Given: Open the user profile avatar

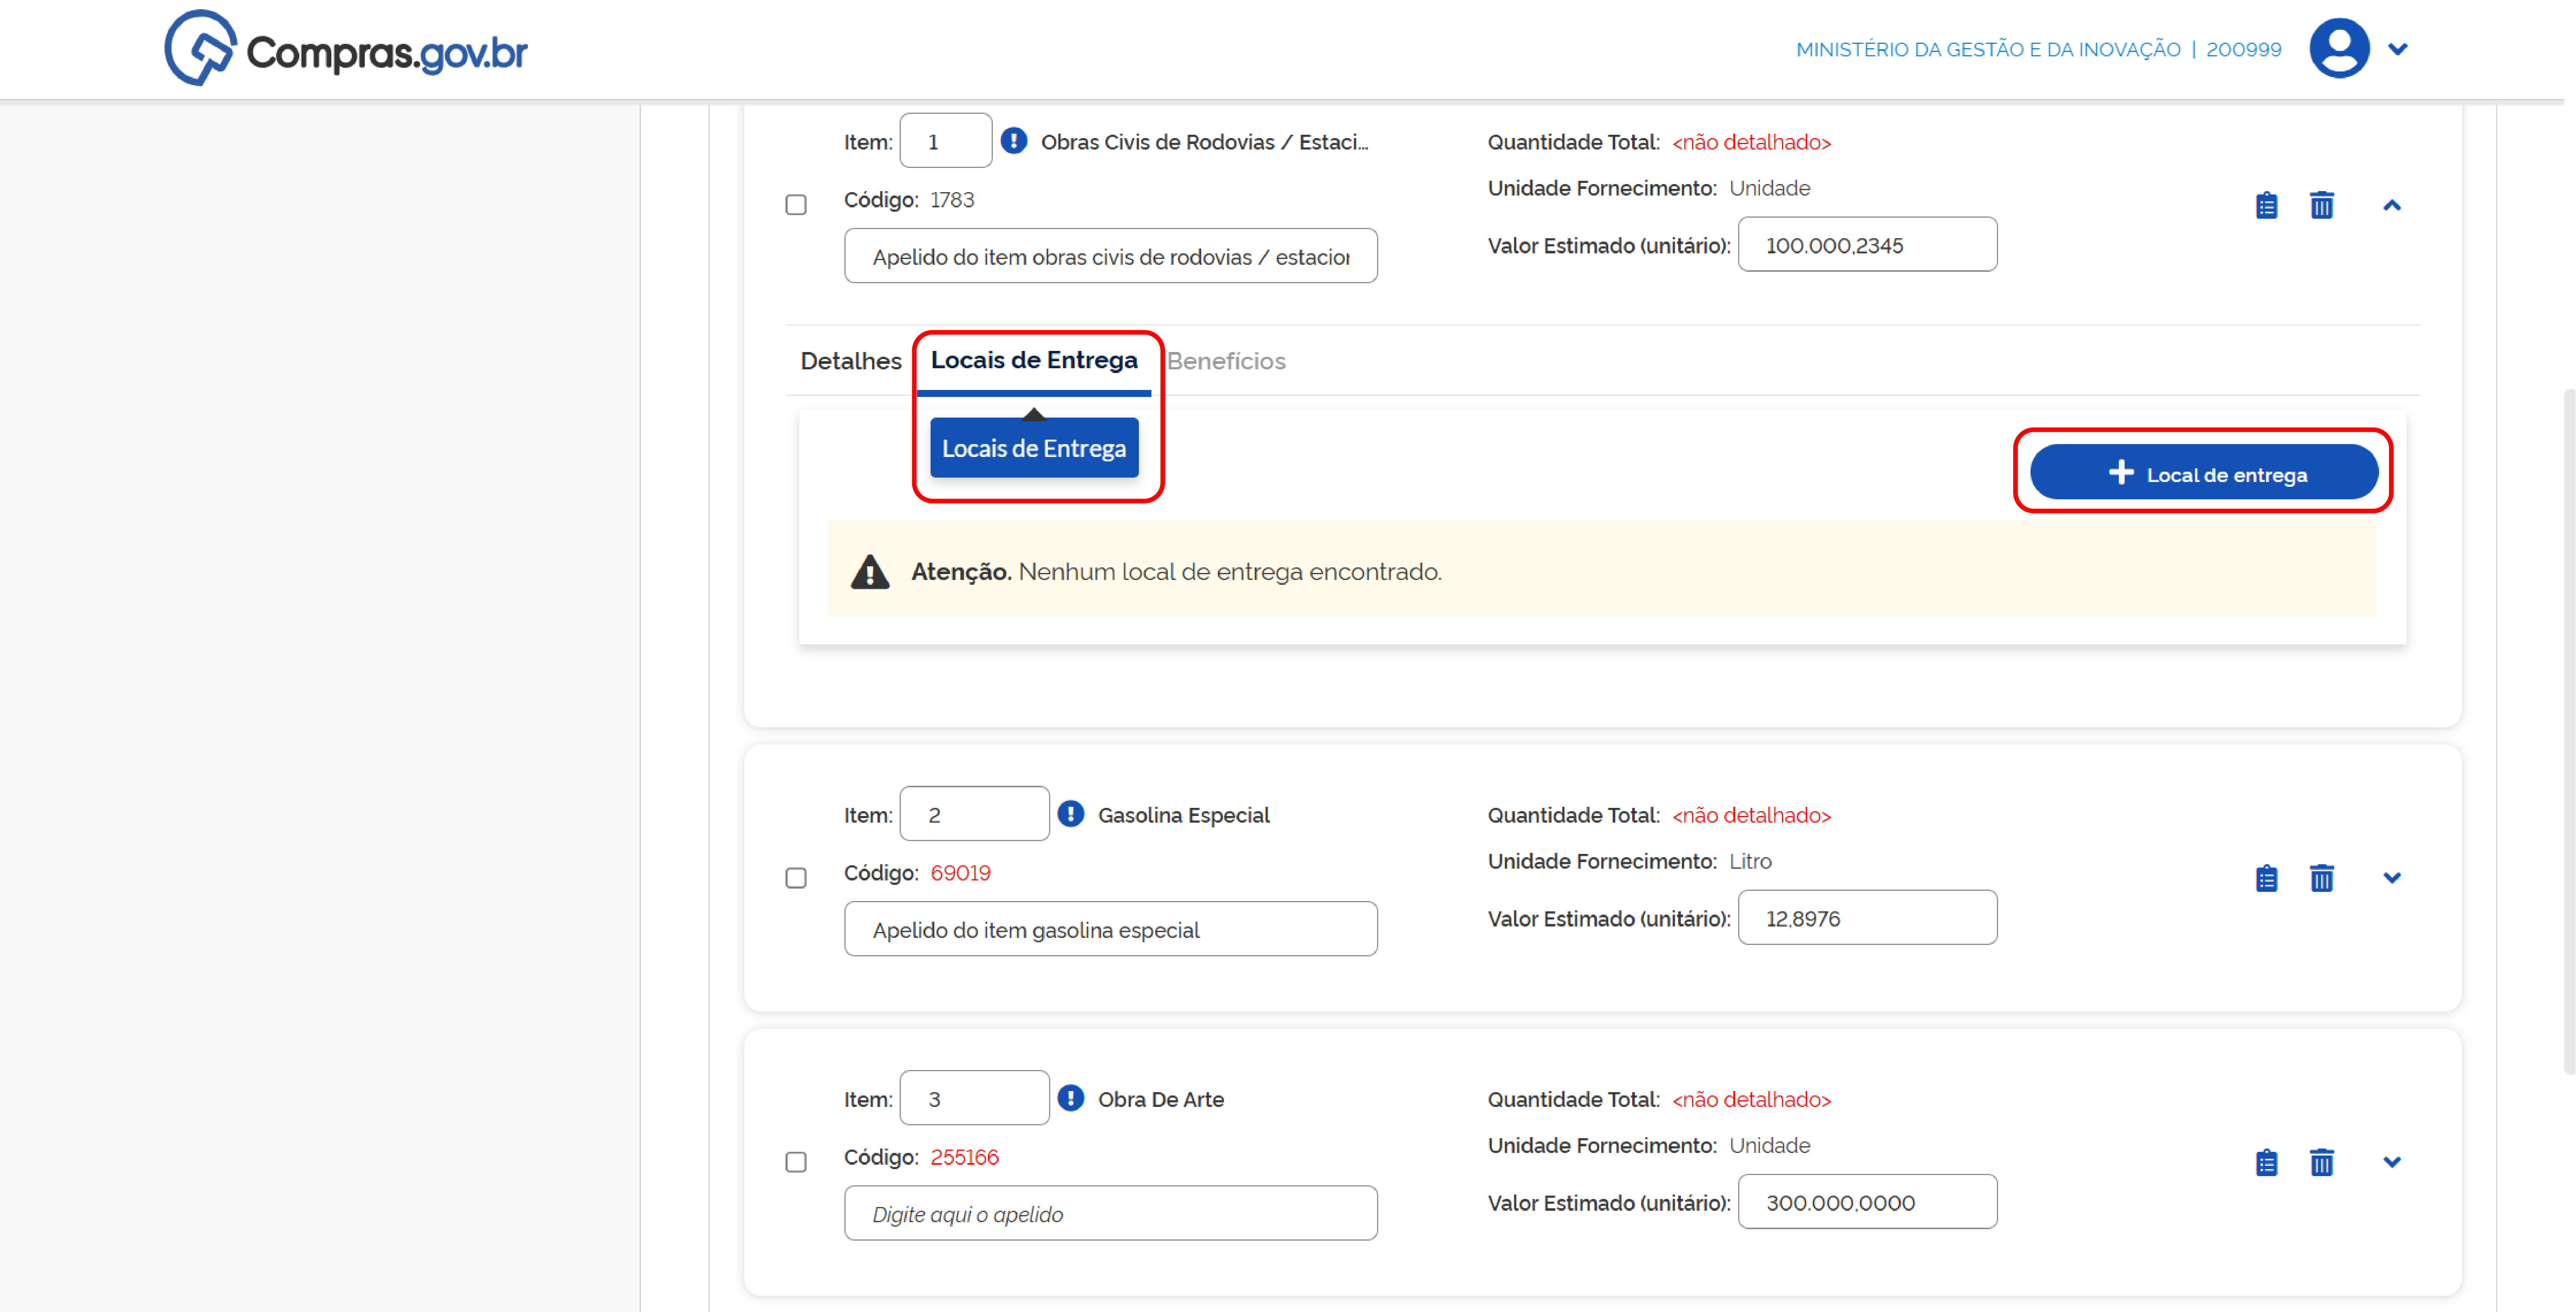Looking at the screenshot, I should coord(2339,48).
